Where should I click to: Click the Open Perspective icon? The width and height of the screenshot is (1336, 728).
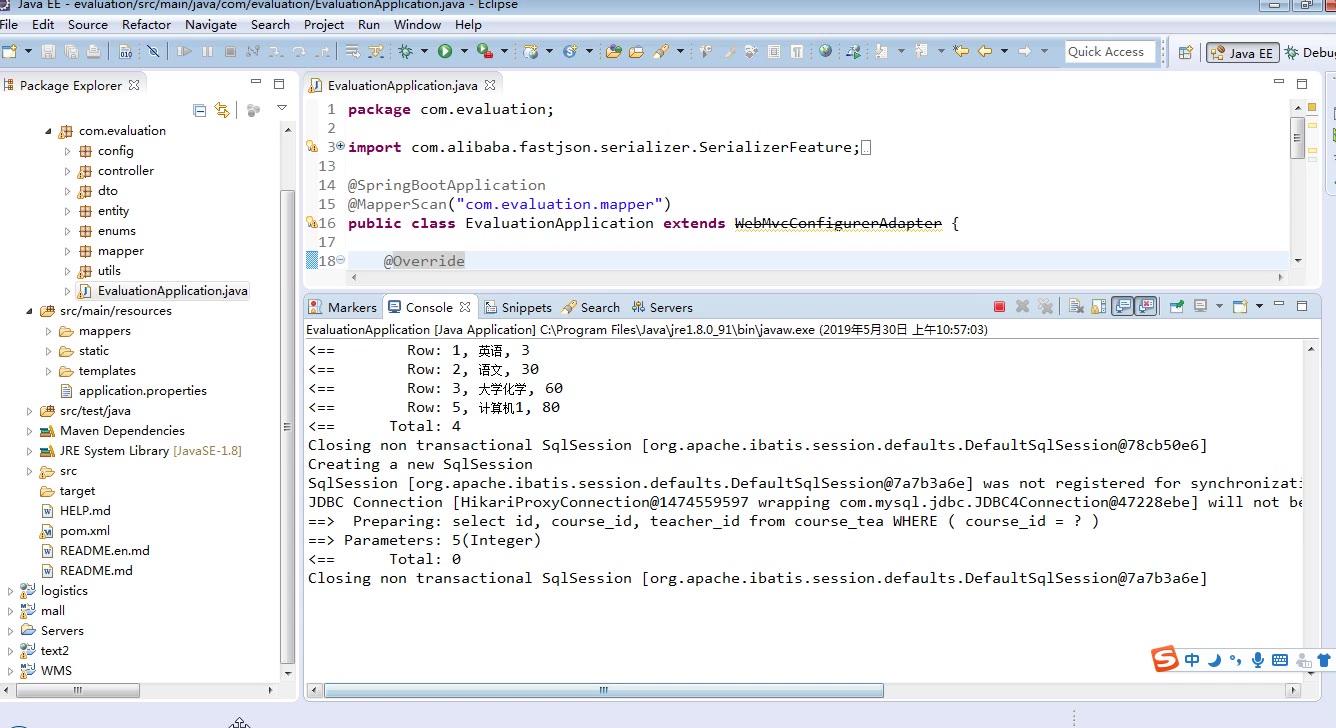[x=1186, y=53]
